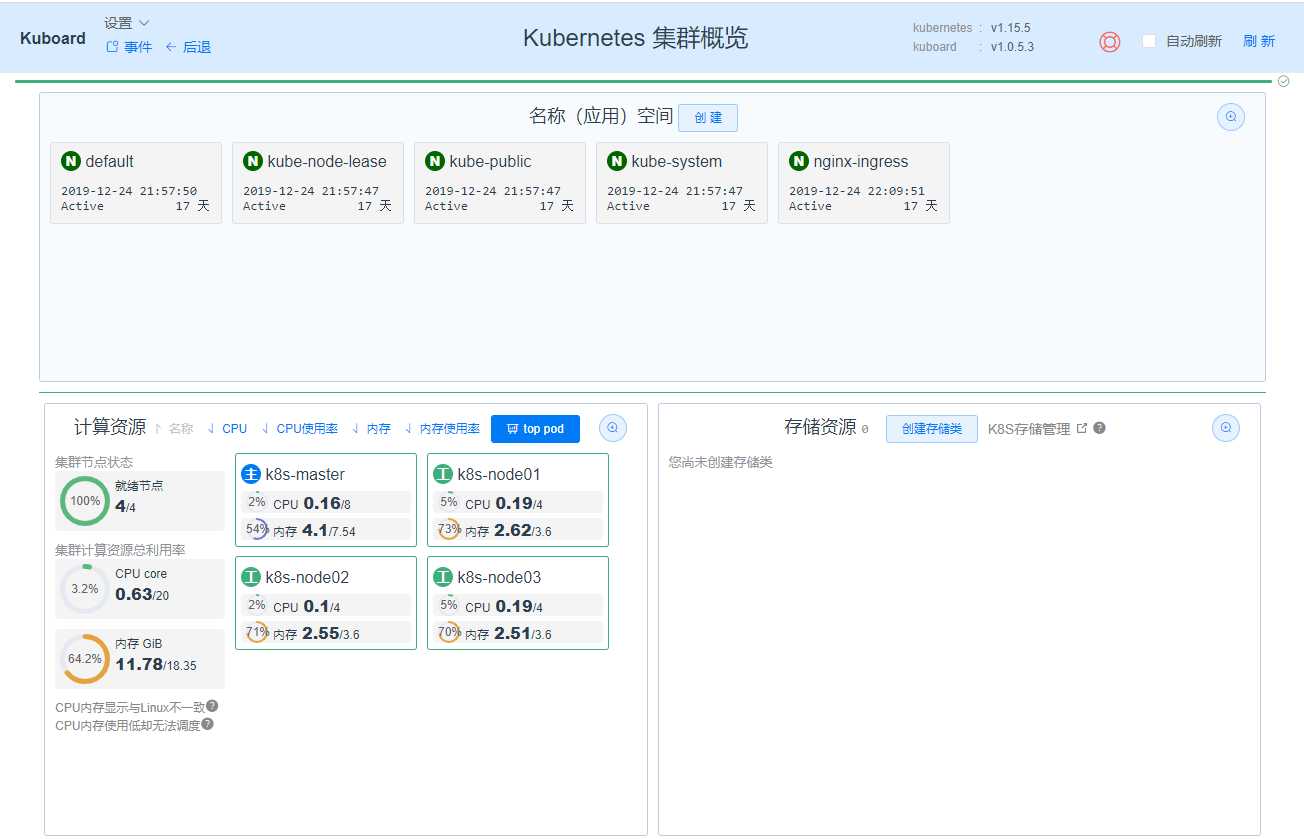
Task: Click the 64.2% memory usage gauge
Action: click(x=85, y=659)
